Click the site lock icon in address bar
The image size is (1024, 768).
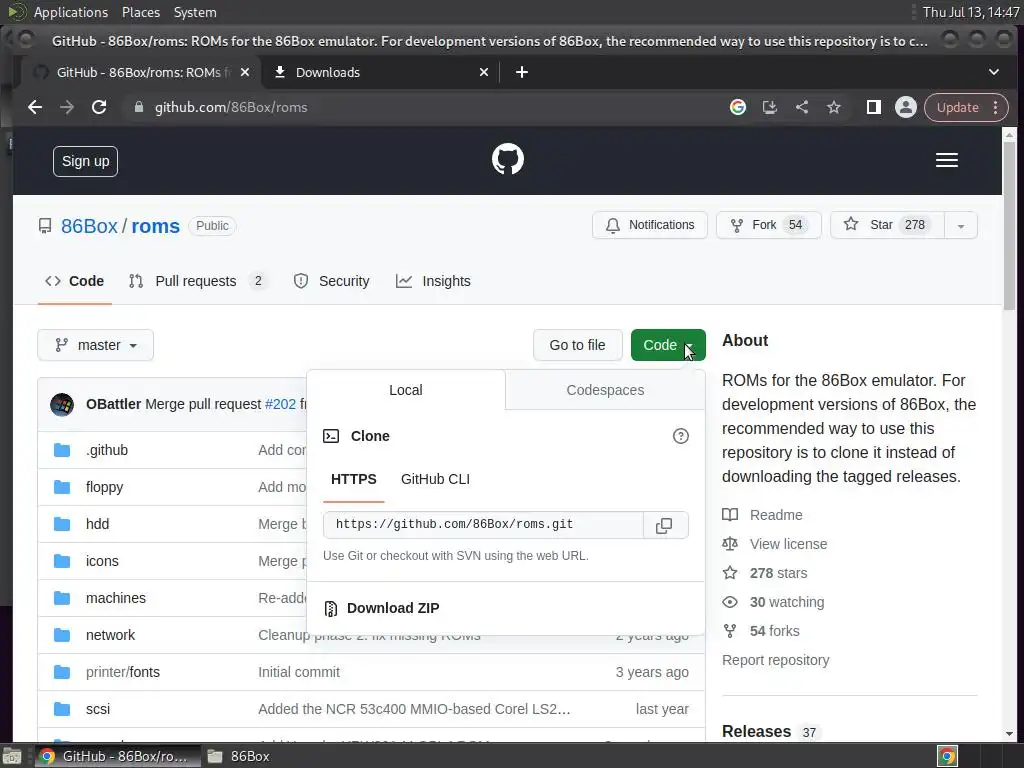(x=138, y=107)
